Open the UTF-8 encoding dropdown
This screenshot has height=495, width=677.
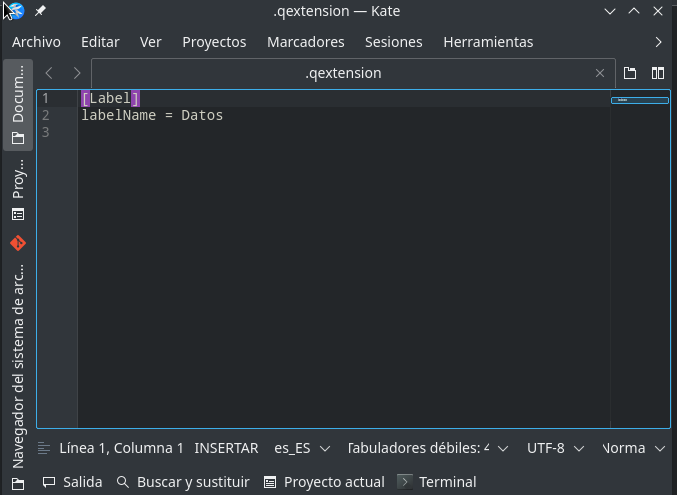click(x=555, y=448)
